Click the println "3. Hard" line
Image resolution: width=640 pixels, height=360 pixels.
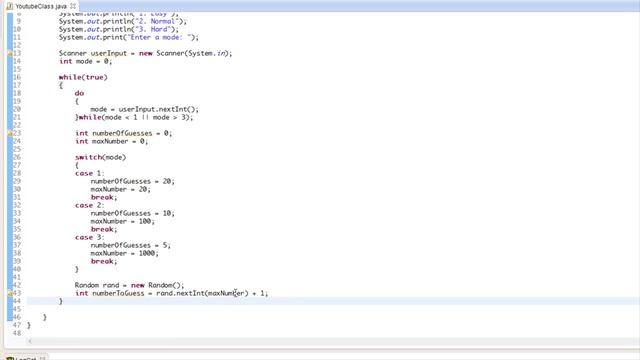[119, 29]
